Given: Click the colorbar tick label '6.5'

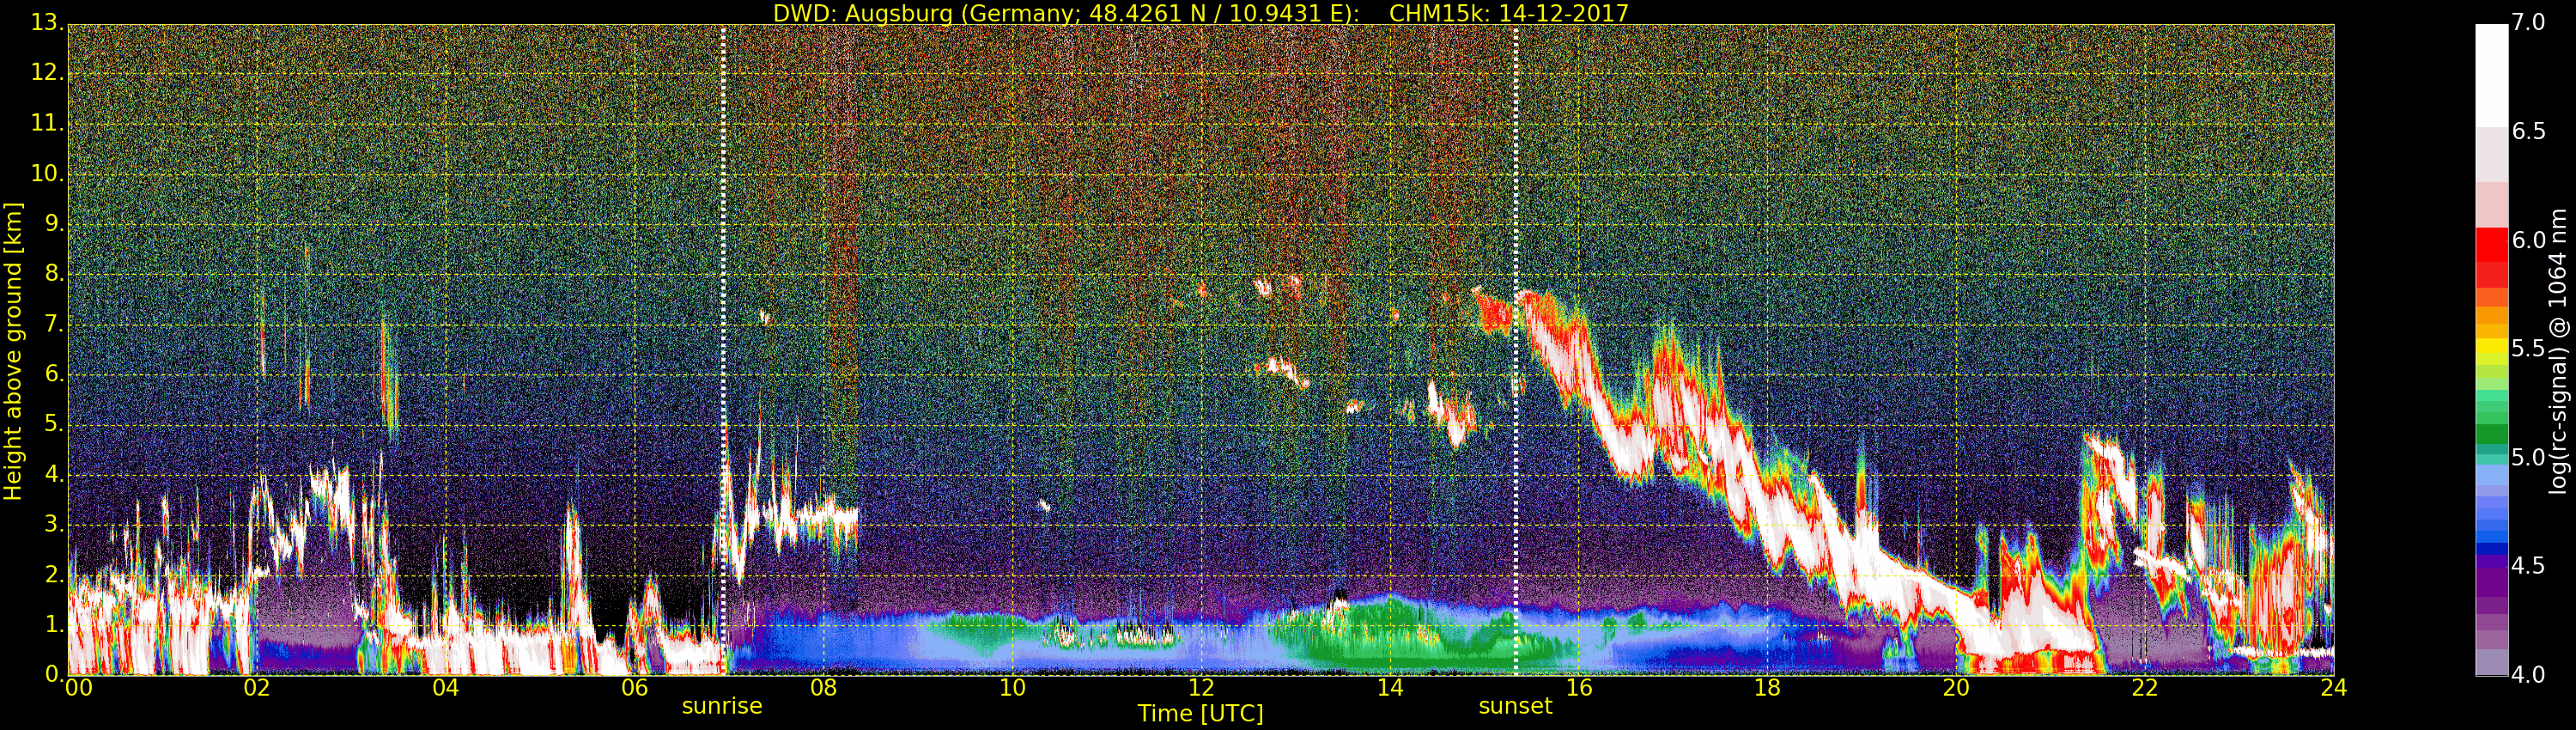Looking at the screenshot, I should pos(2528,131).
